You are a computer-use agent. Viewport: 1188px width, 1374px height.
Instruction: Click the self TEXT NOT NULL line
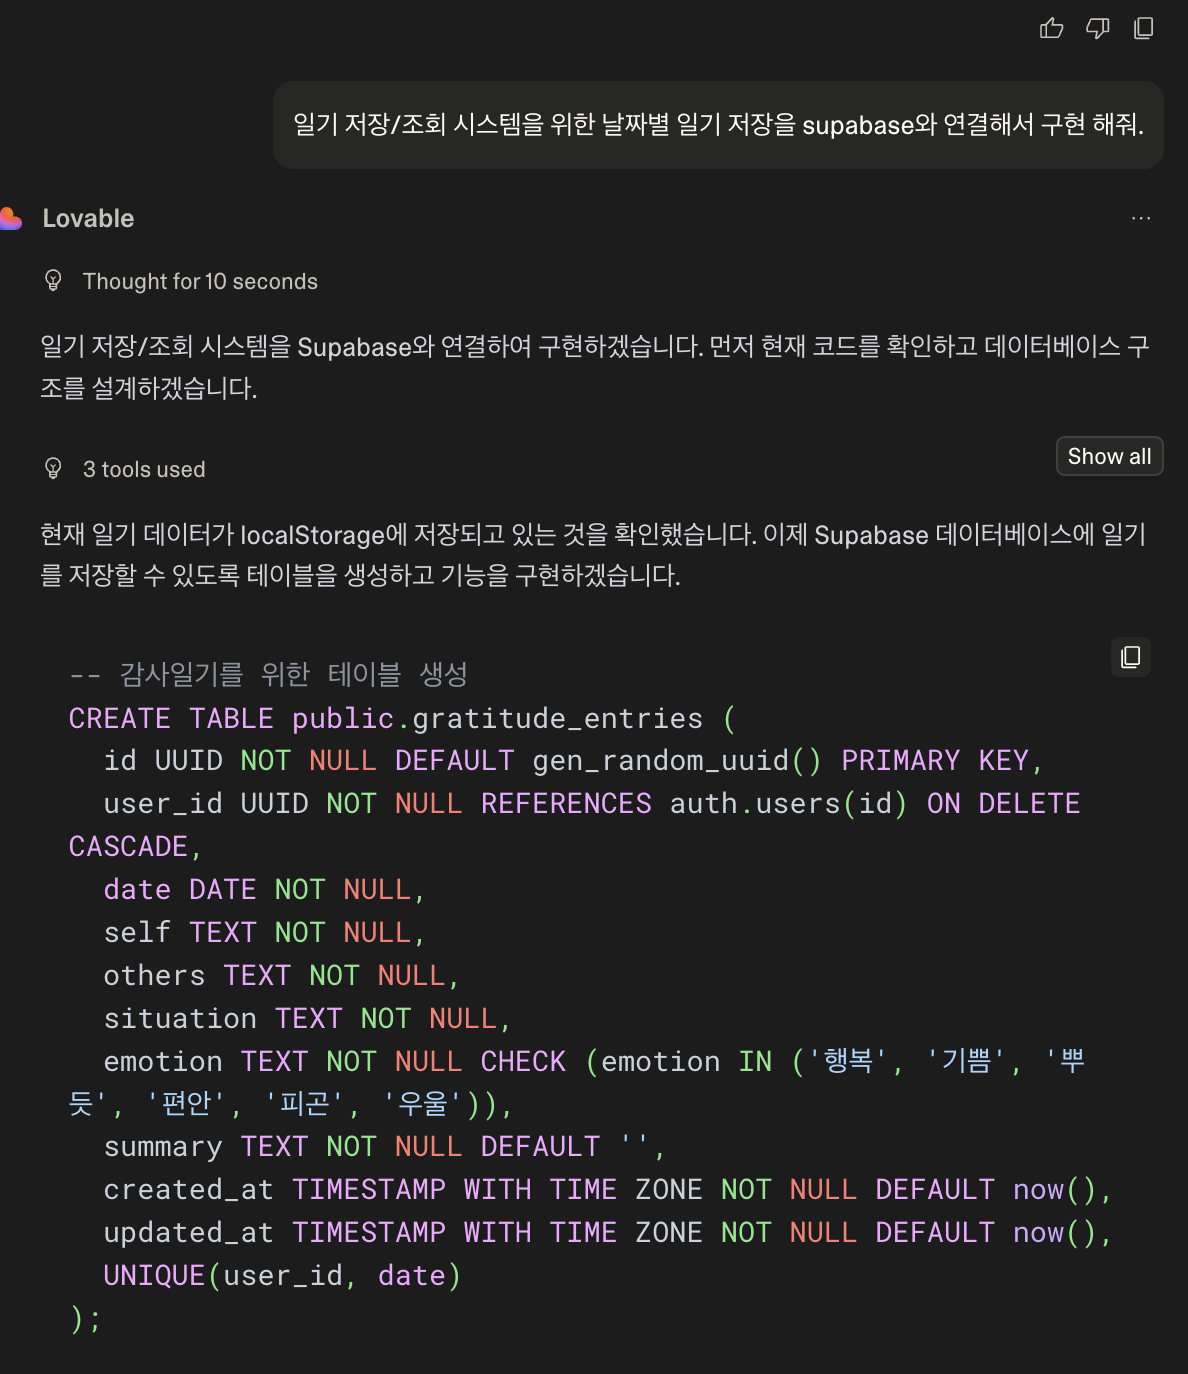tap(265, 933)
